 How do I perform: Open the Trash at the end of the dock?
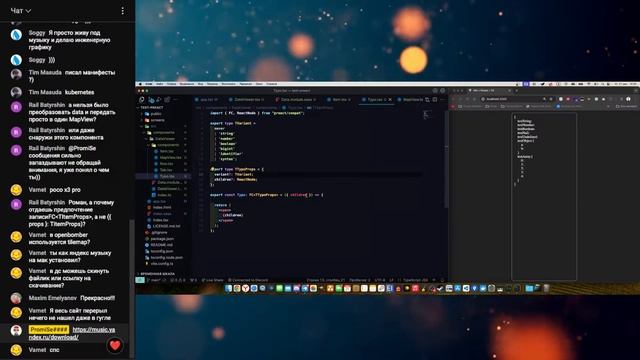546,289
